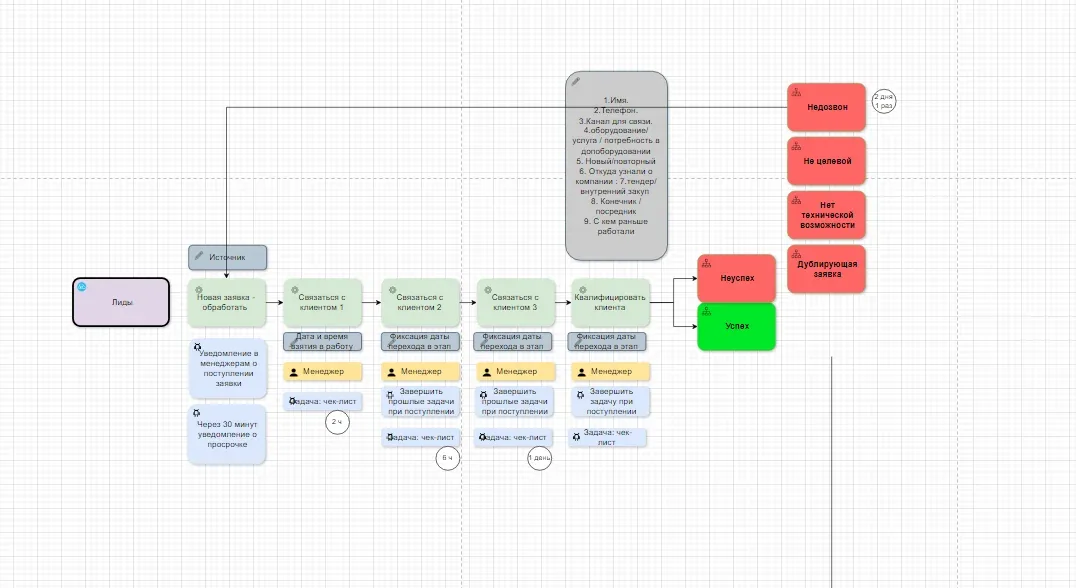Click person icon of Менеджер below Квалифицировать клиента
The image size is (1076, 588).
pyautogui.click(x=582, y=372)
